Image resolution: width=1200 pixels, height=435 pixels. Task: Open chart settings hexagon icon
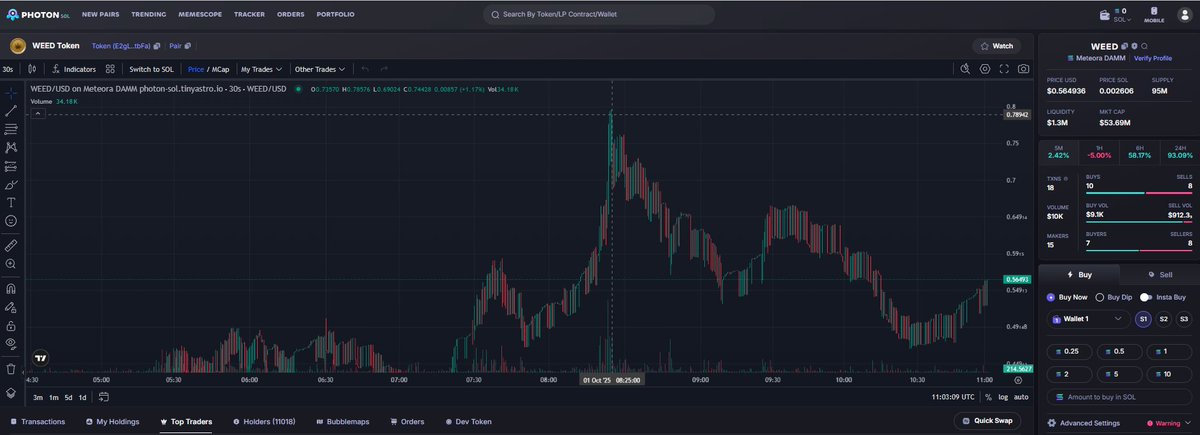point(985,69)
